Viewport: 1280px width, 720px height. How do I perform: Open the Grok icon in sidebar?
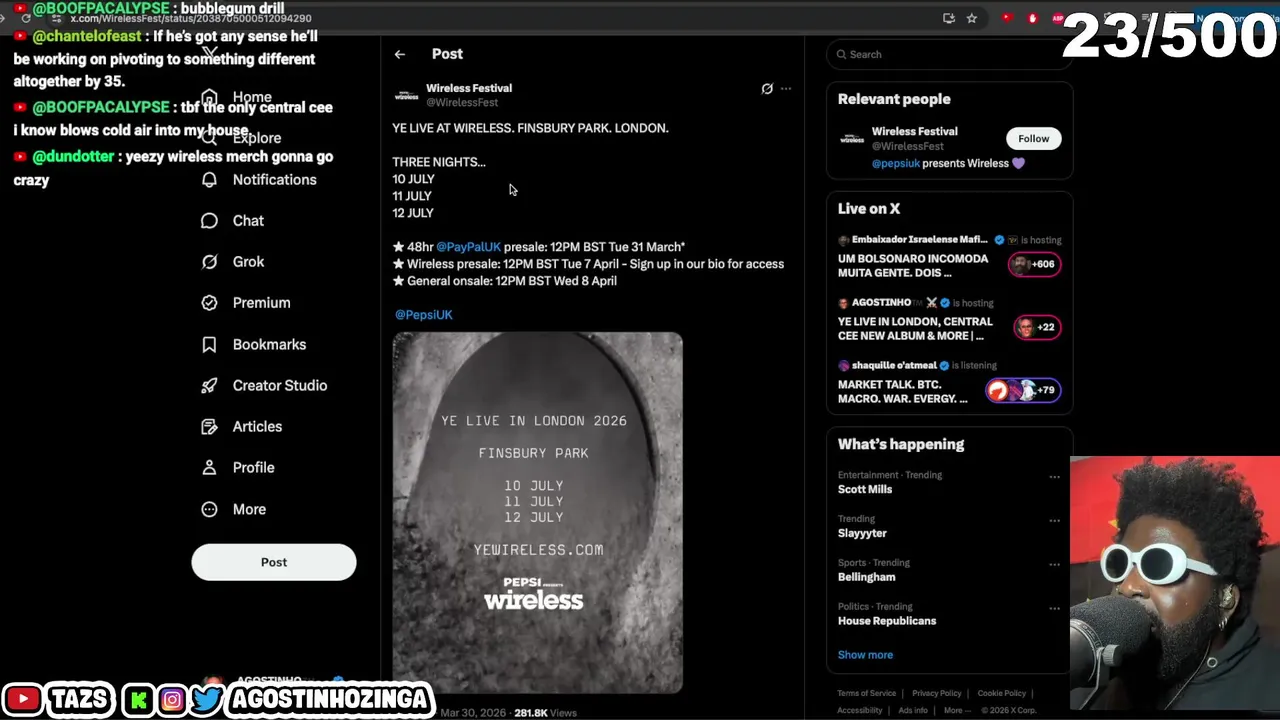(209, 262)
